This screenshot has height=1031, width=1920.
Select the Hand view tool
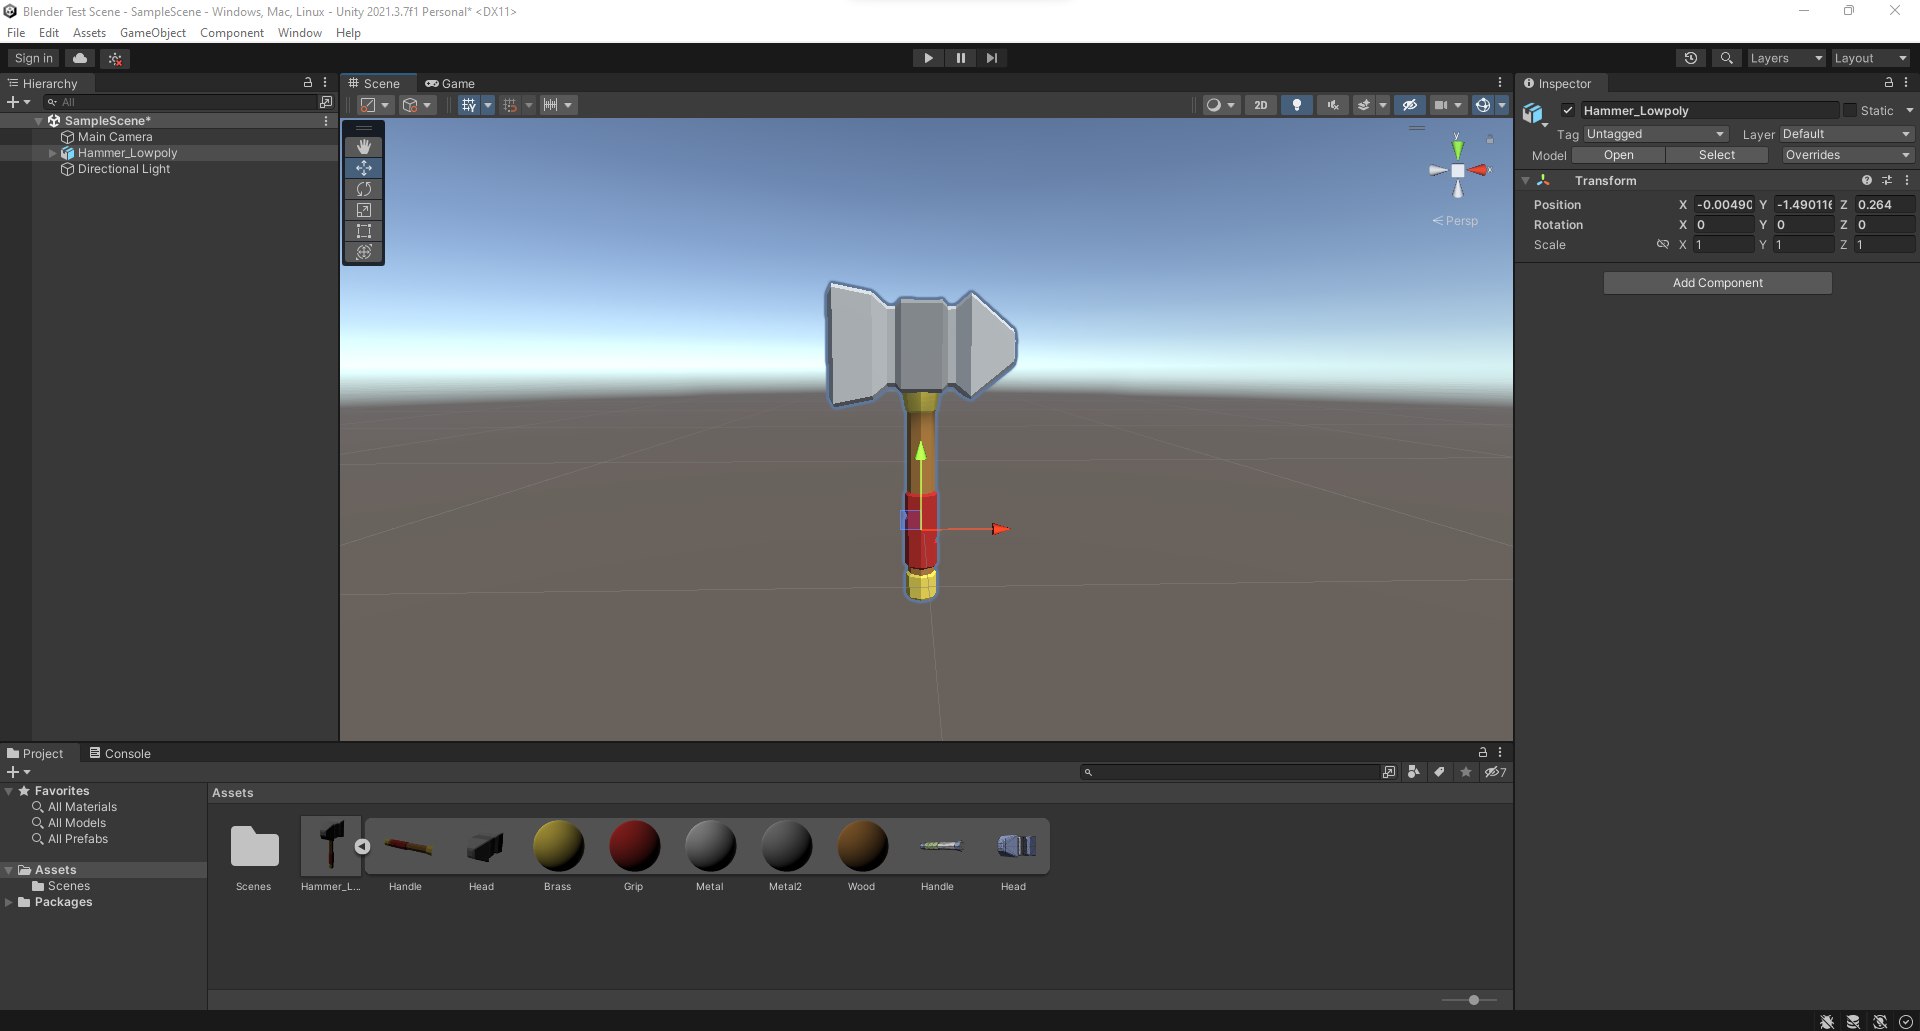pos(364,147)
